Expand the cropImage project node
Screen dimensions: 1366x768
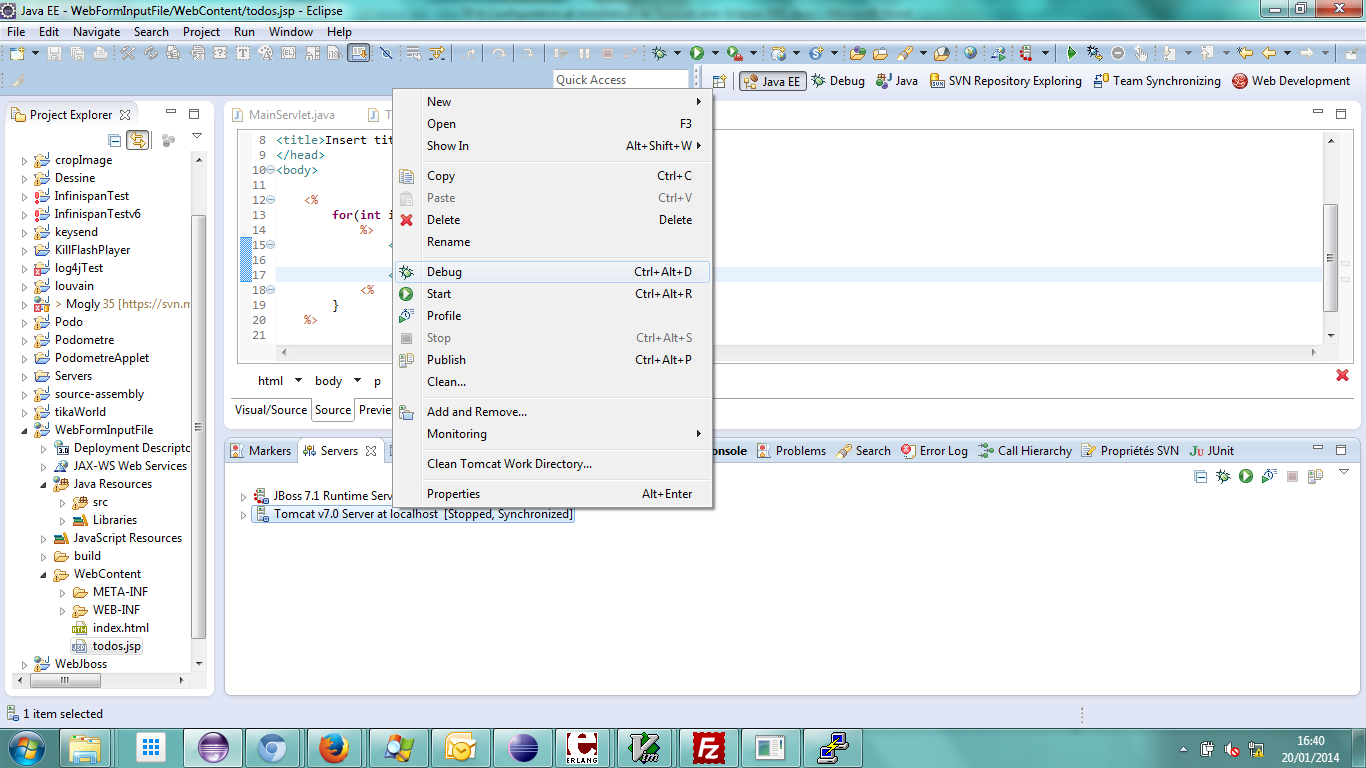click(x=25, y=160)
